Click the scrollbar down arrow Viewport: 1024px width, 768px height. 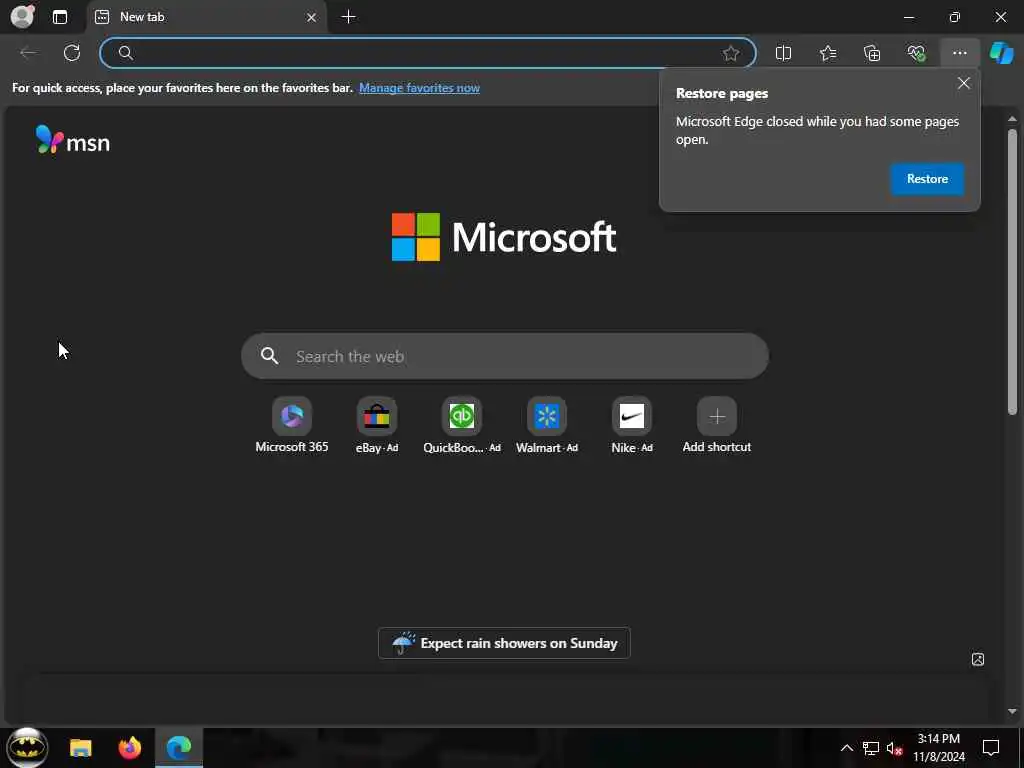coord(1012,711)
